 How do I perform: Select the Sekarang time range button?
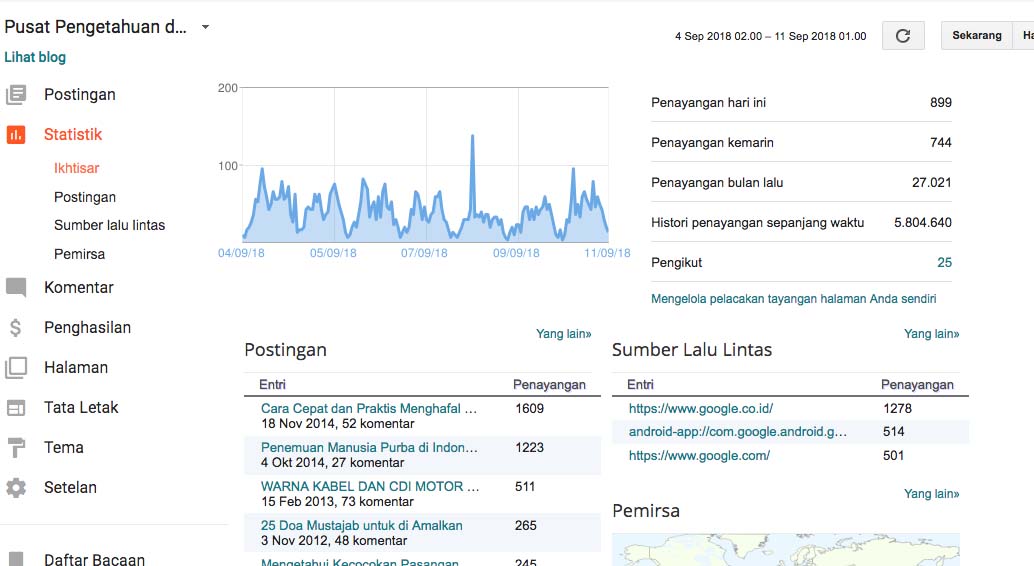click(x=977, y=36)
